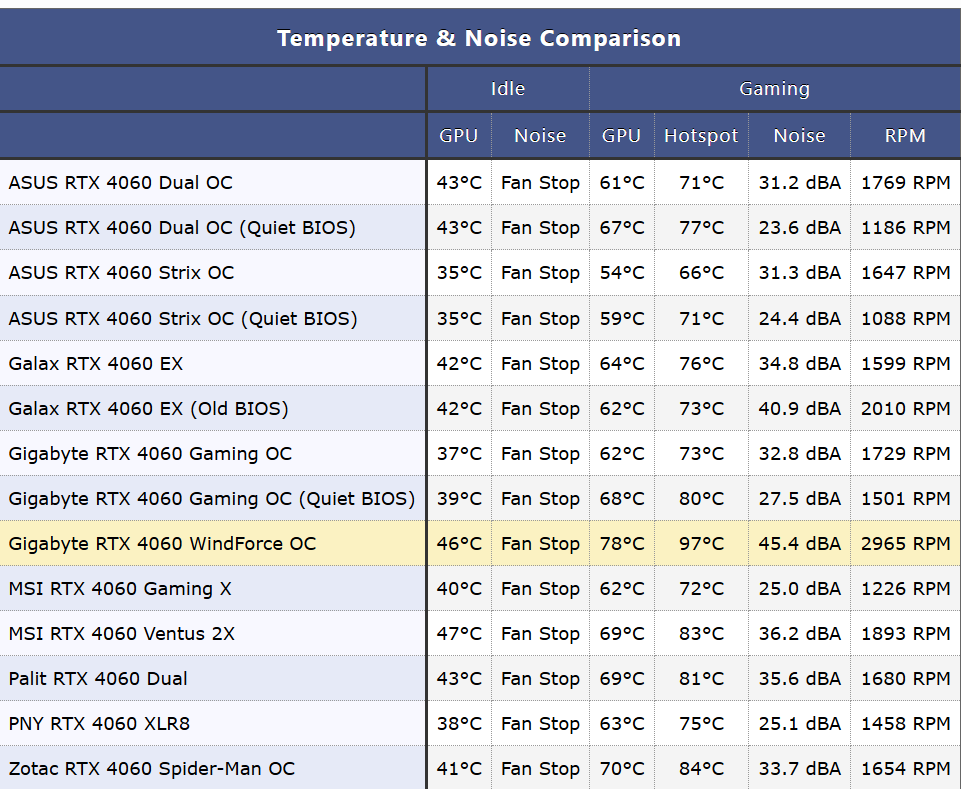Click the 2010 RPM cell
The width and height of the screenshot is (961, 789).
click(x=905, y=409)
